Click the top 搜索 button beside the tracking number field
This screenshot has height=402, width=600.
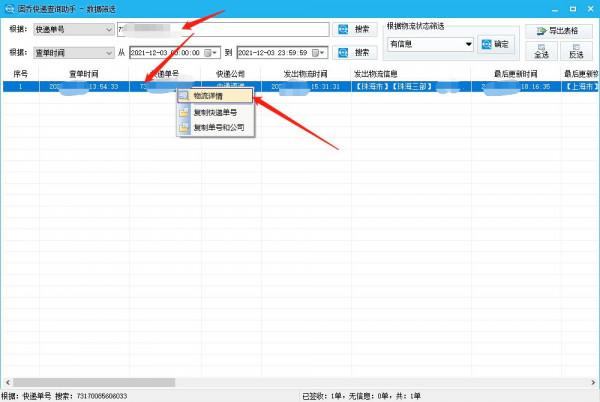tap(355, 29)
